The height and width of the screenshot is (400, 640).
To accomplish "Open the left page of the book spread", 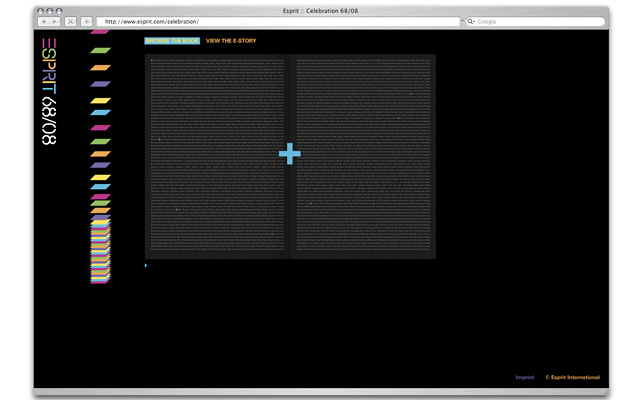I will pyautogui.click(x=218, y=156).
